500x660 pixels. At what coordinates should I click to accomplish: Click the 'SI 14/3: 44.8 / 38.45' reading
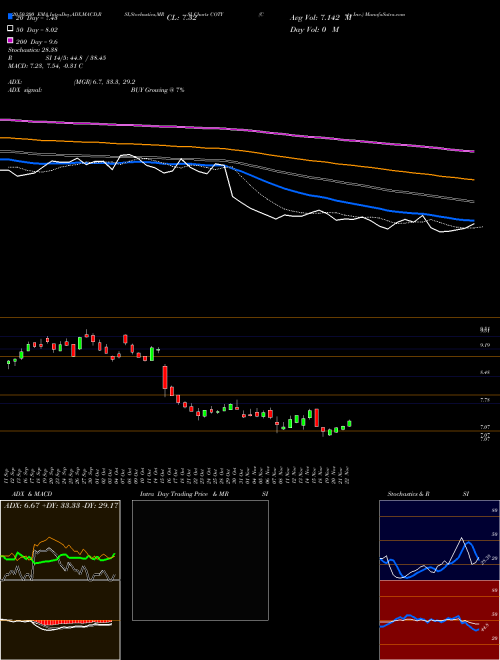coord(76,58)
